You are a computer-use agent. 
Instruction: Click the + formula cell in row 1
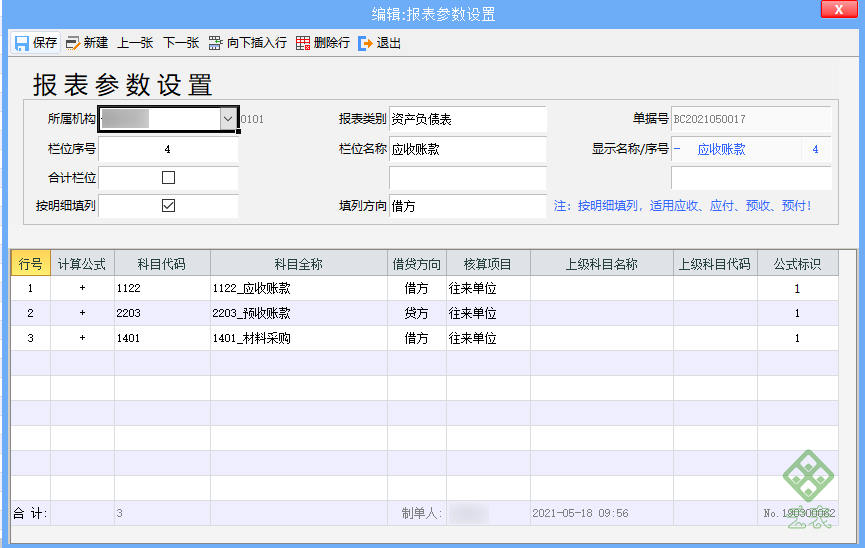(x=82, y=288)
